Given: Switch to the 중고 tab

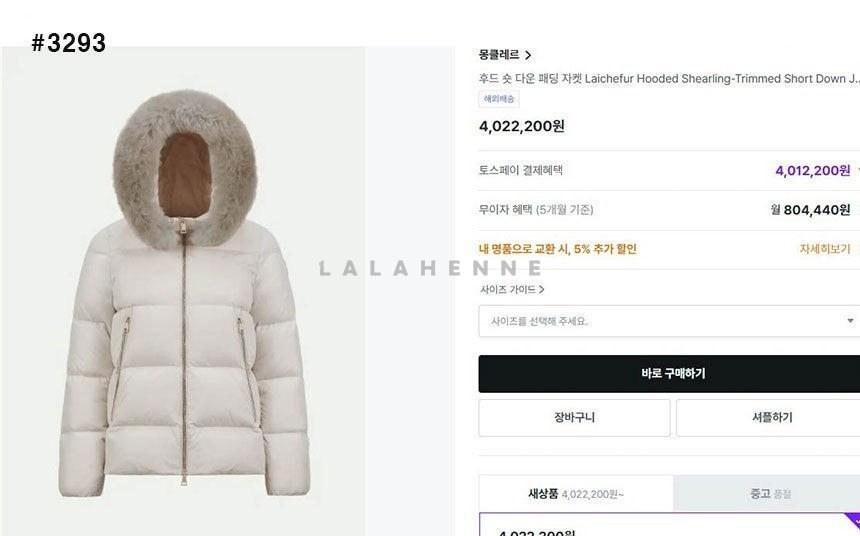Looking at the screenshot, I should [x=767, y=494].
